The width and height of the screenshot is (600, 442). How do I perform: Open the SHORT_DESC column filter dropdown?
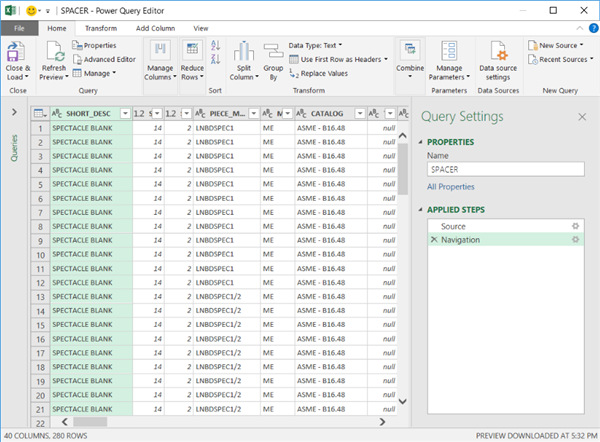coord(125,114)
